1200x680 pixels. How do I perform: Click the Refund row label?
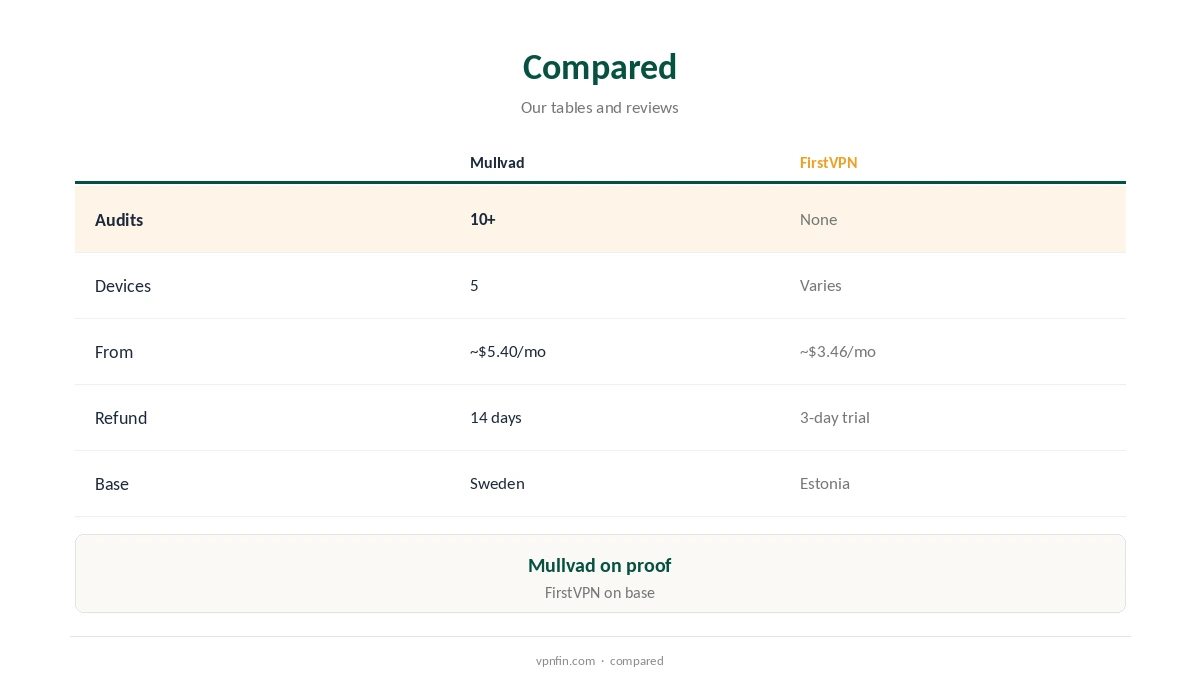click(121, 418)
